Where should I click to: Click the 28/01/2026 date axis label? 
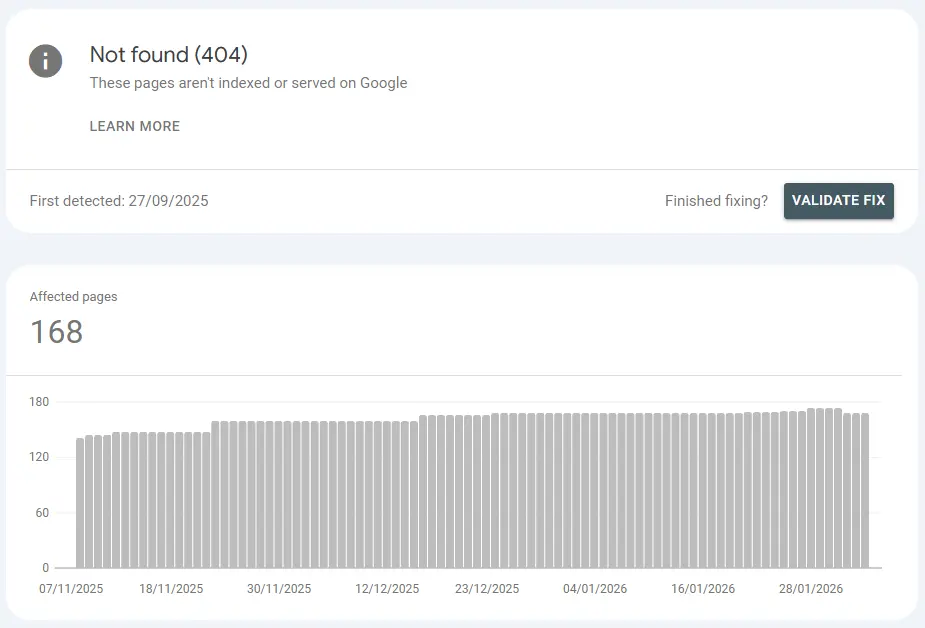(811, 589)
